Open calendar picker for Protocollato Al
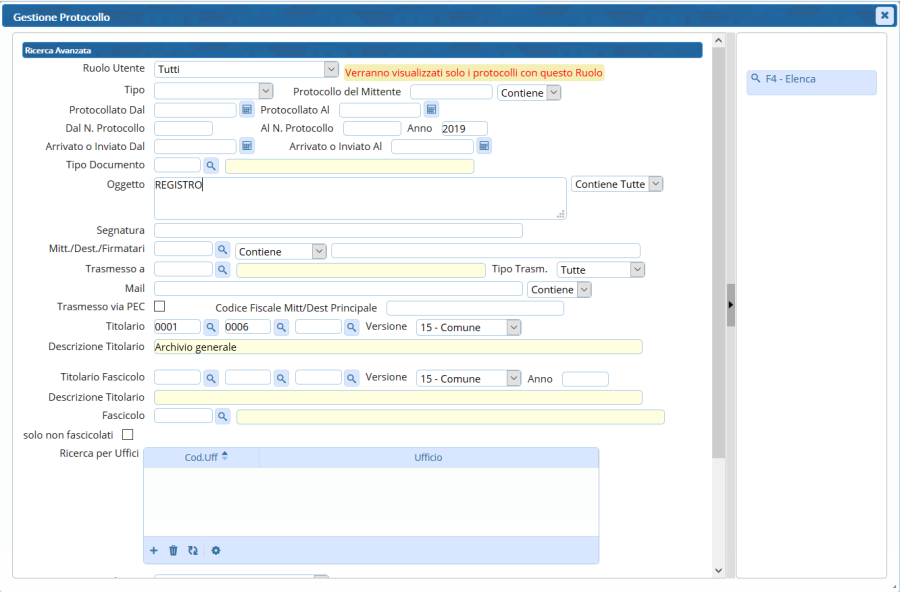Screen dimensions: 900x592 tap(431, 109)
